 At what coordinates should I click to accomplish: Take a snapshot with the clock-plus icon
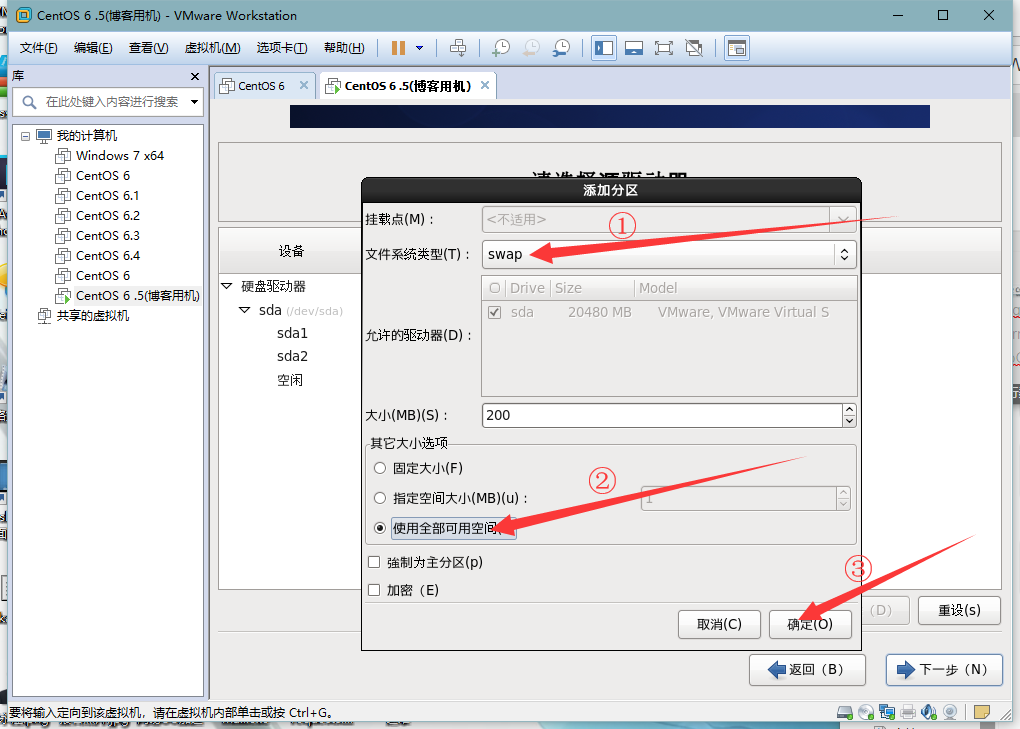click(x=501, y=47)
